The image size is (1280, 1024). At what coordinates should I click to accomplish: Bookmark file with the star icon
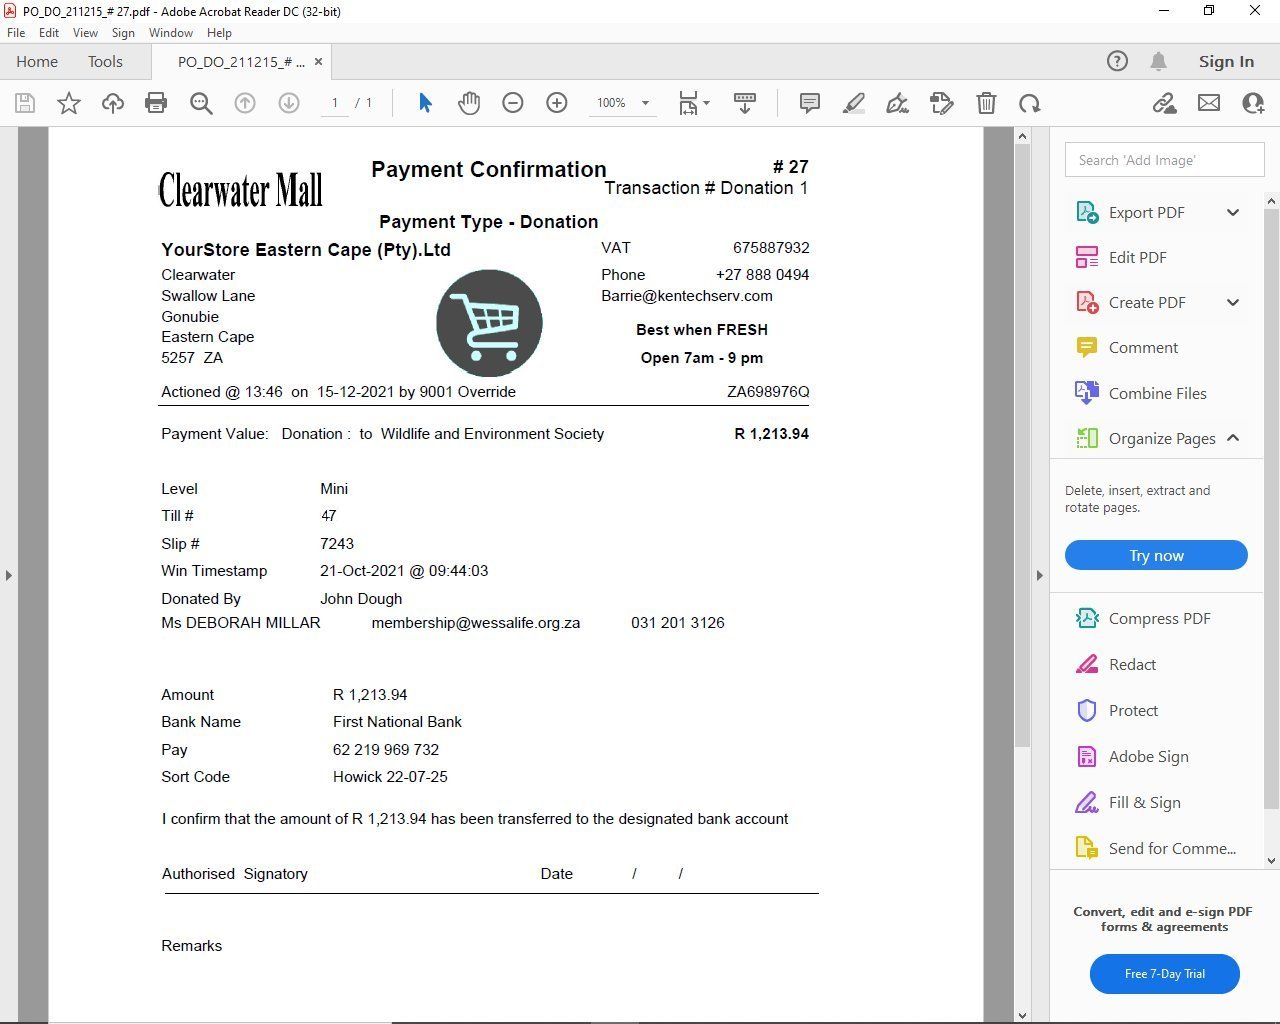pyautogui.click(x=69, y=103)
